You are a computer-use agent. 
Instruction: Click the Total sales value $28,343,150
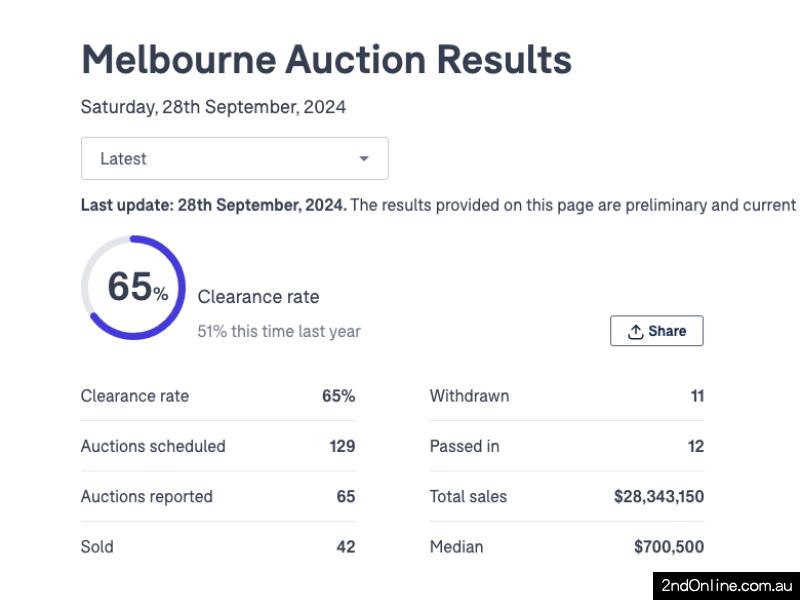[659, 496]
